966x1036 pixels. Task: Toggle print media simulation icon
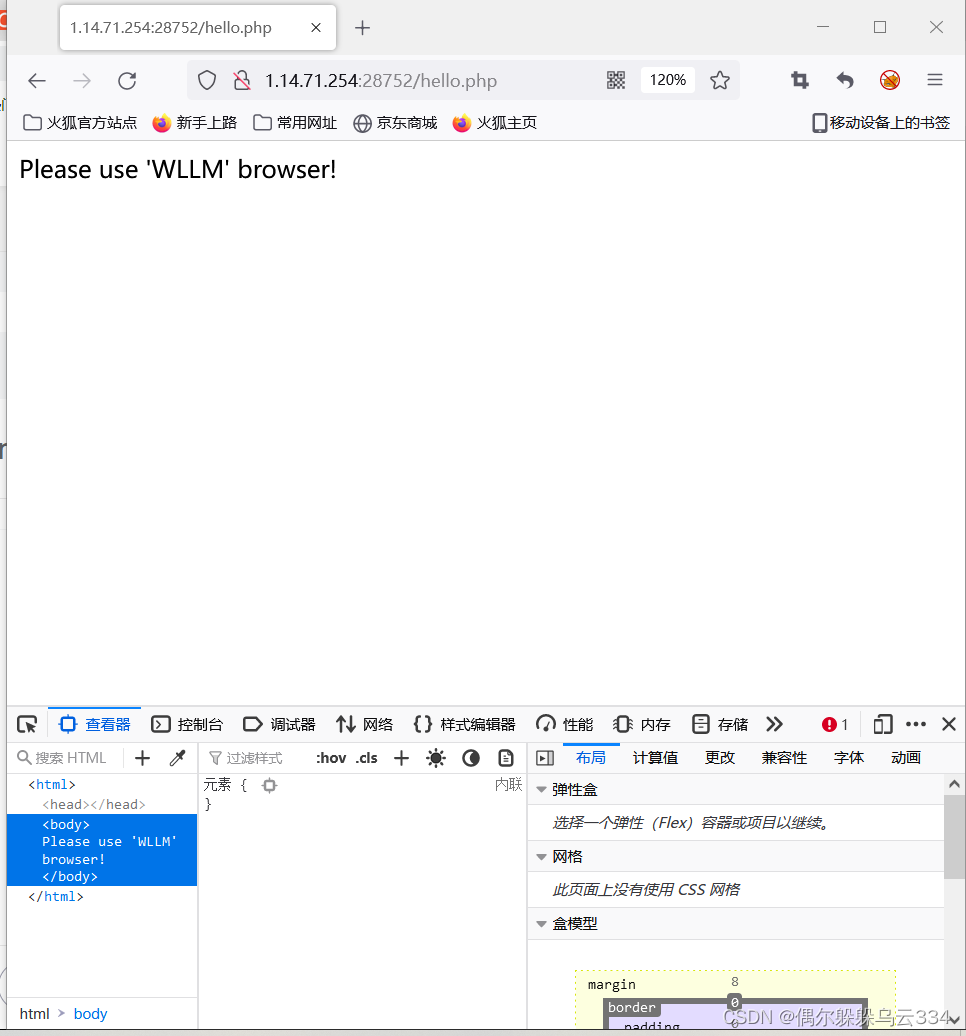click(x=506, y=757)
